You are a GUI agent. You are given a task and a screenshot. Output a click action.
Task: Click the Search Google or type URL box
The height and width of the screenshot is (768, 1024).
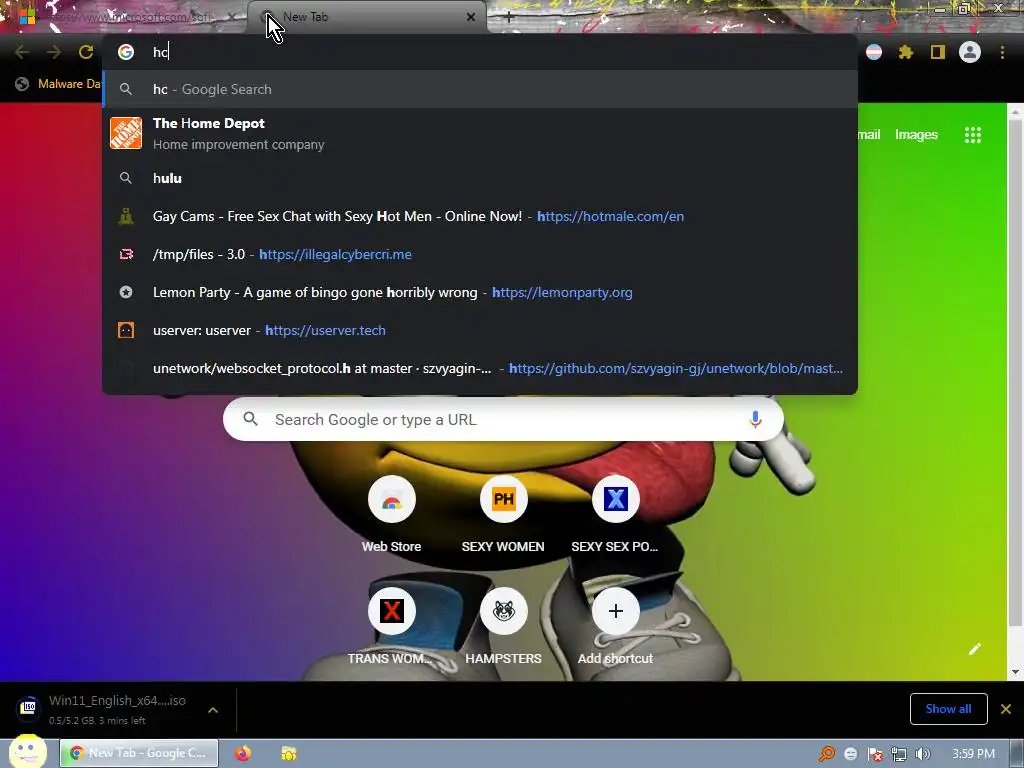pyautogui.click(x=503, y=419)
